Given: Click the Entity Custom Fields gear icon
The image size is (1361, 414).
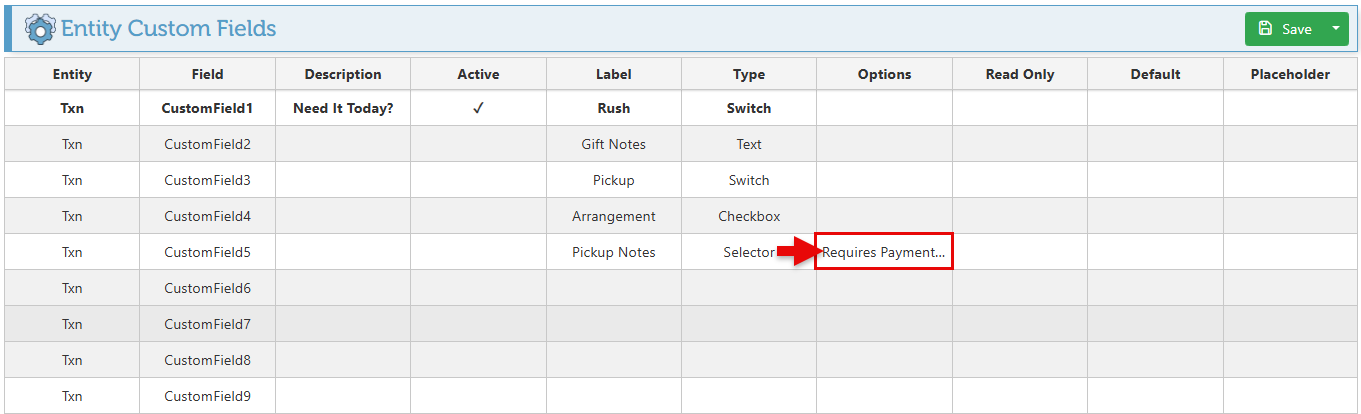Looking at the screenshot, I should [x=40, y=29].
